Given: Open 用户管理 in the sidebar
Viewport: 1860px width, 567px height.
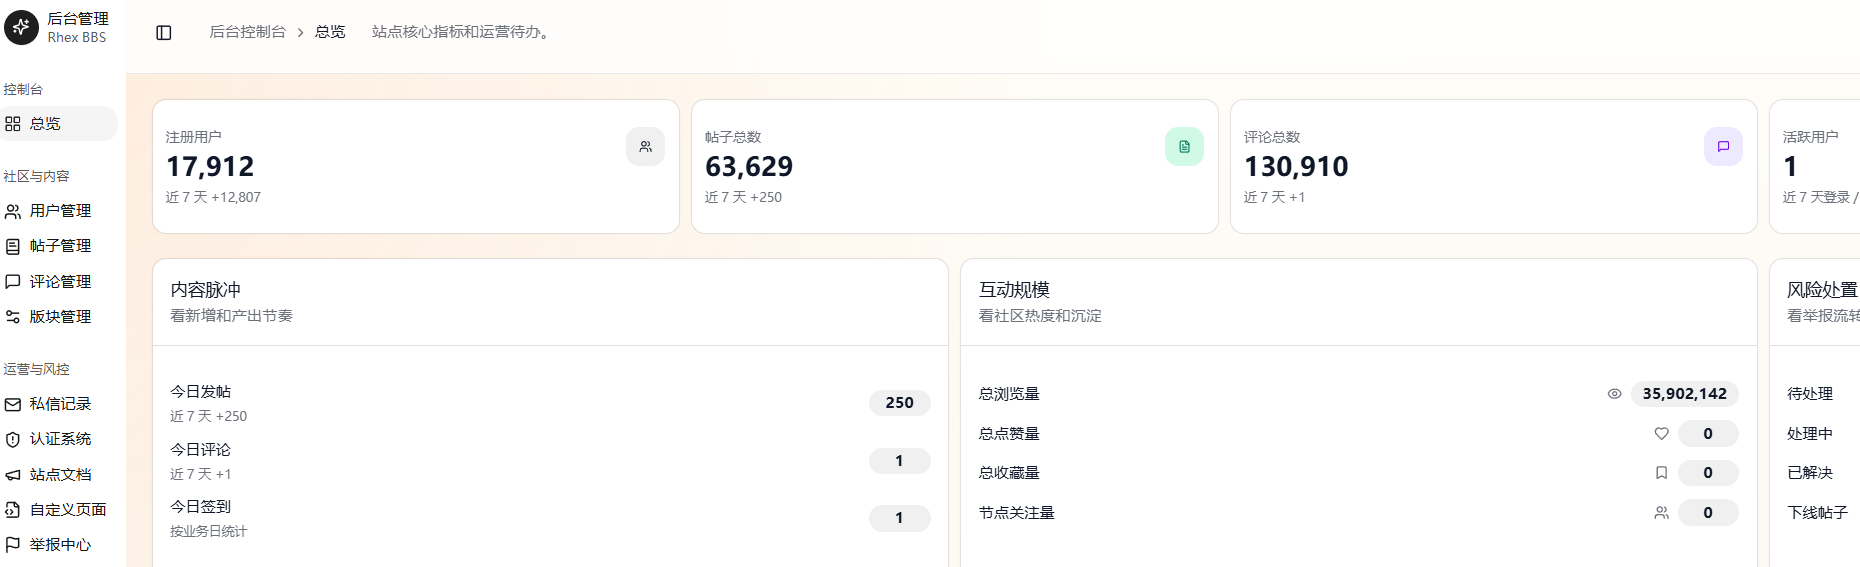Looking at the screenshot, I should click(59, 211).
